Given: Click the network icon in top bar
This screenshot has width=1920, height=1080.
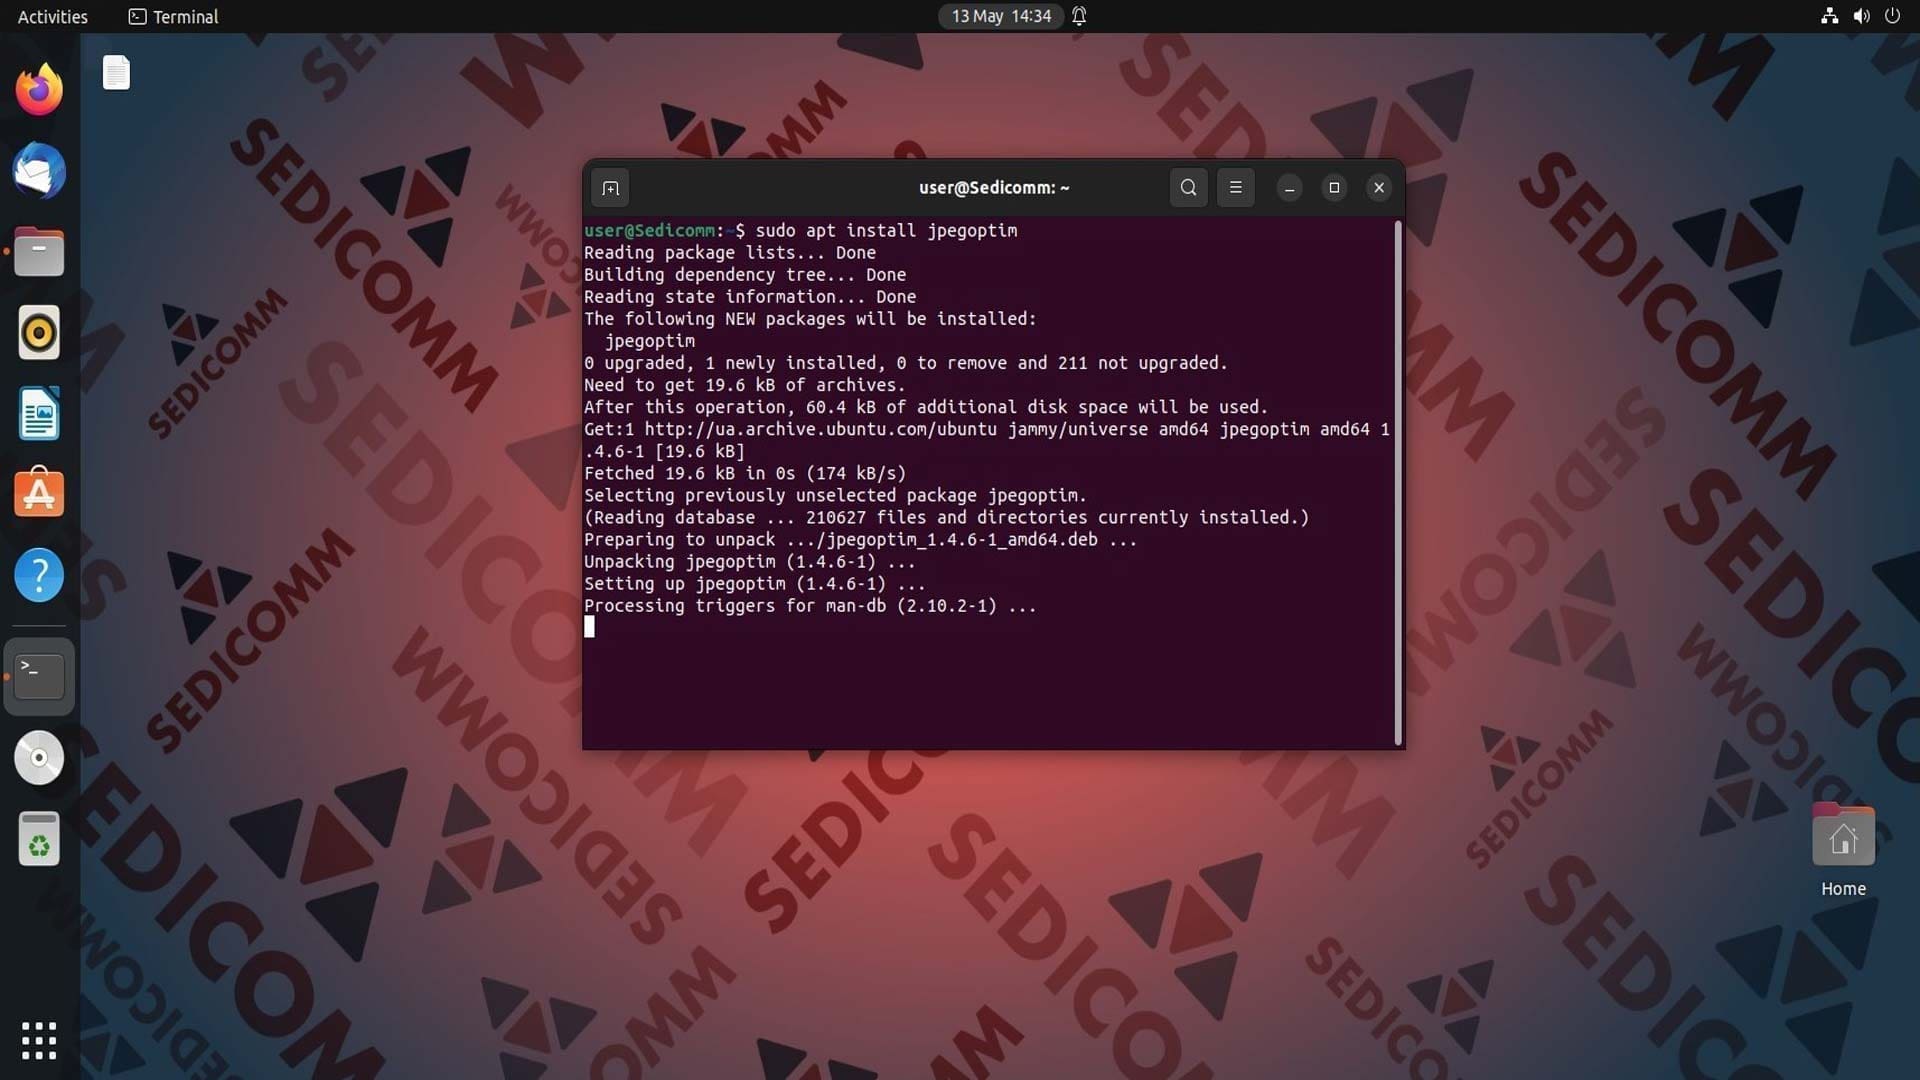Looking at the screenshot, I should [1829, 16].
